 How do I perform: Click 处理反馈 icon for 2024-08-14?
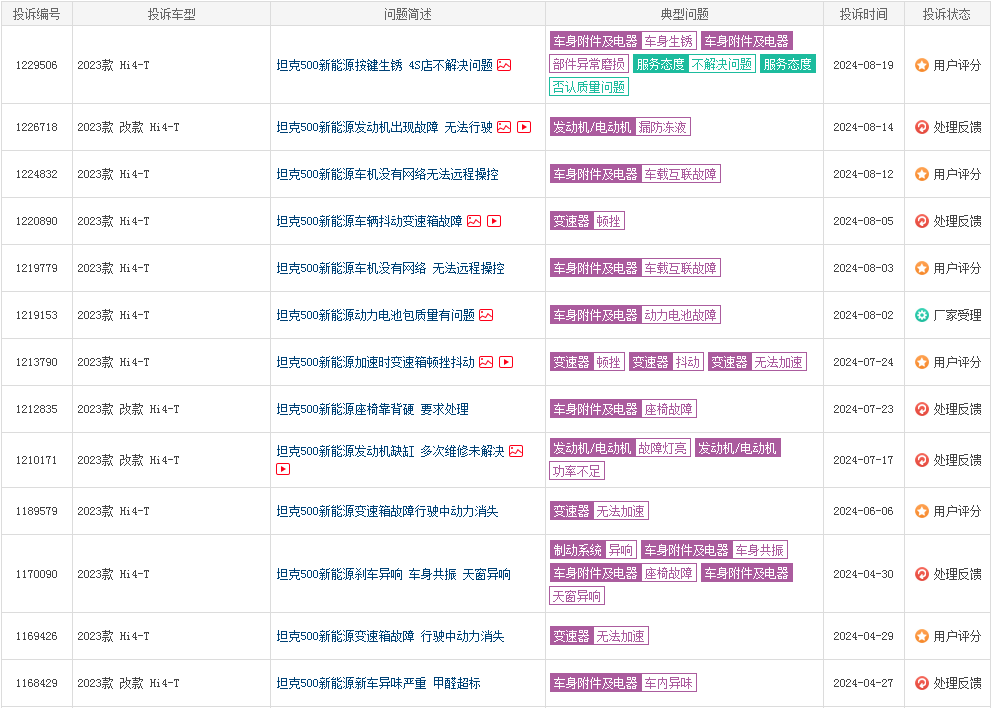(922, 127)
